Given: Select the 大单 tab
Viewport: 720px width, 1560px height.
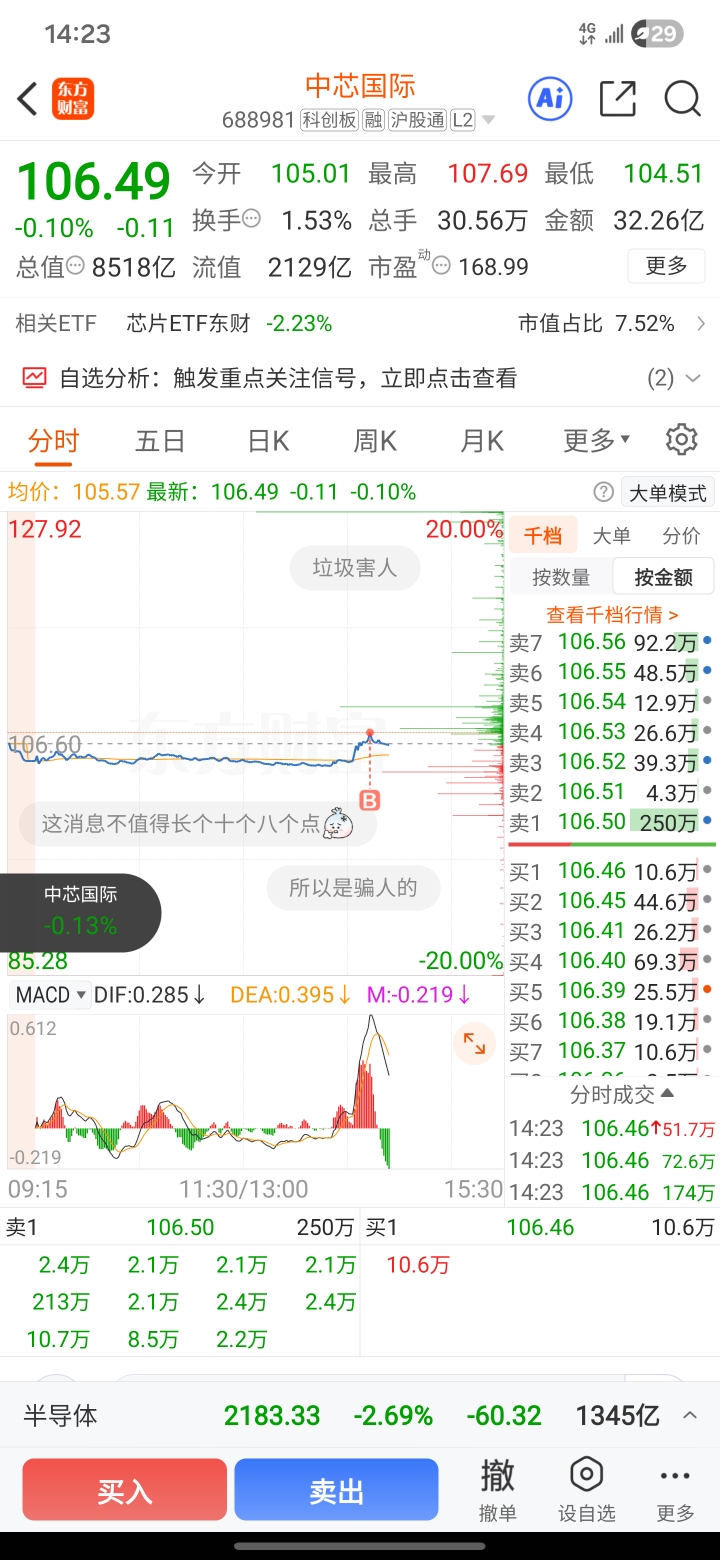Looking at the screenshot, I should (x=612, y=535).
